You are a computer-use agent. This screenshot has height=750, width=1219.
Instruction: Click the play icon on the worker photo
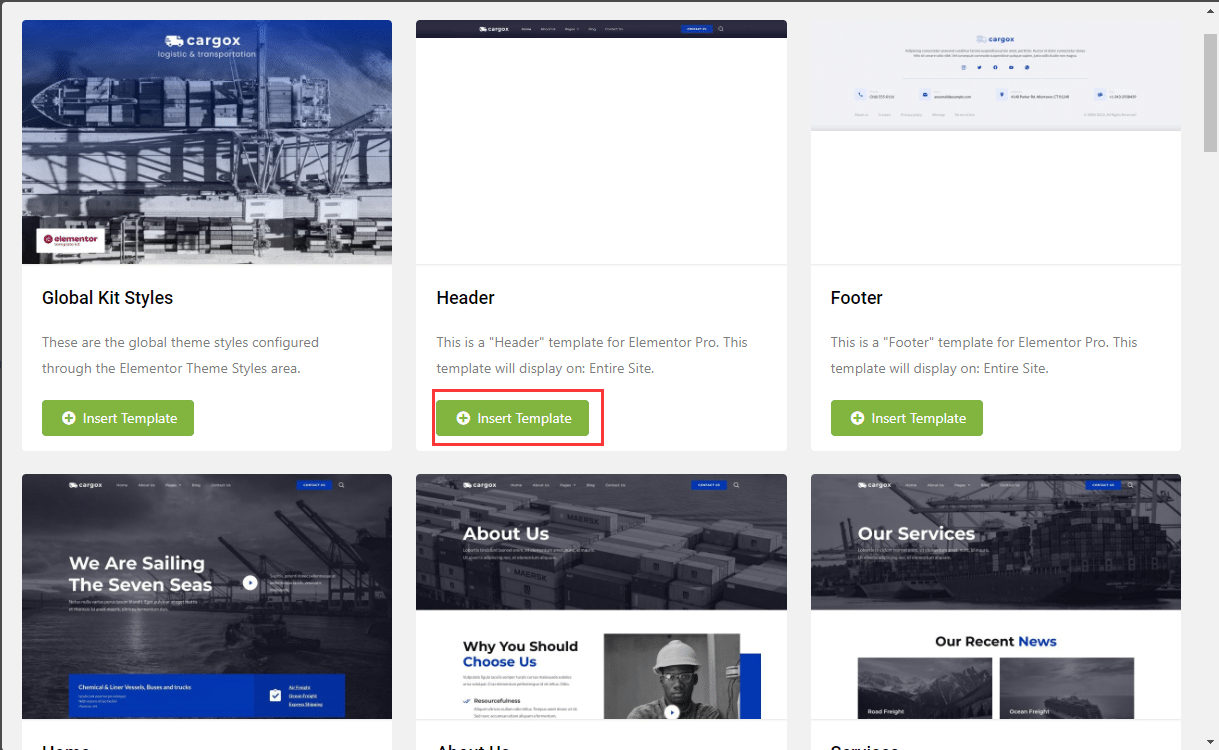tap(672, 712)
